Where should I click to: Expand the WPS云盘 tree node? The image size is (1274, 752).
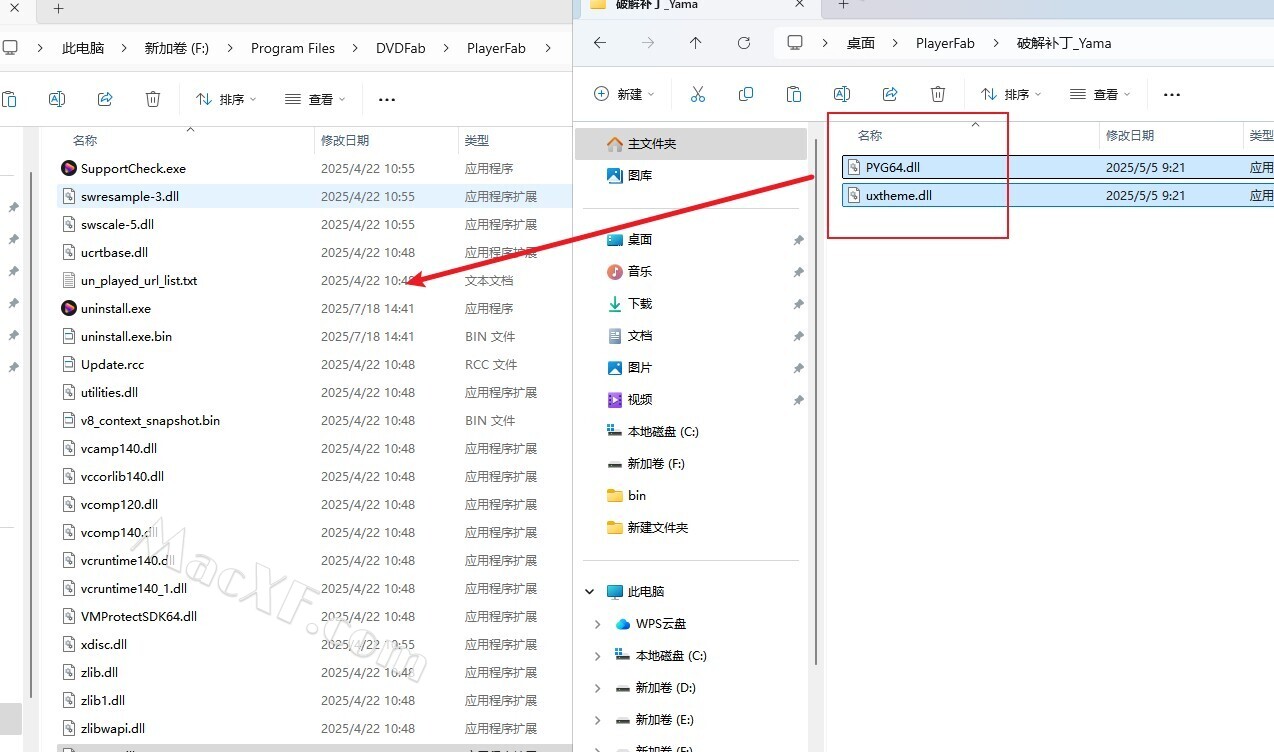(598, 624)
